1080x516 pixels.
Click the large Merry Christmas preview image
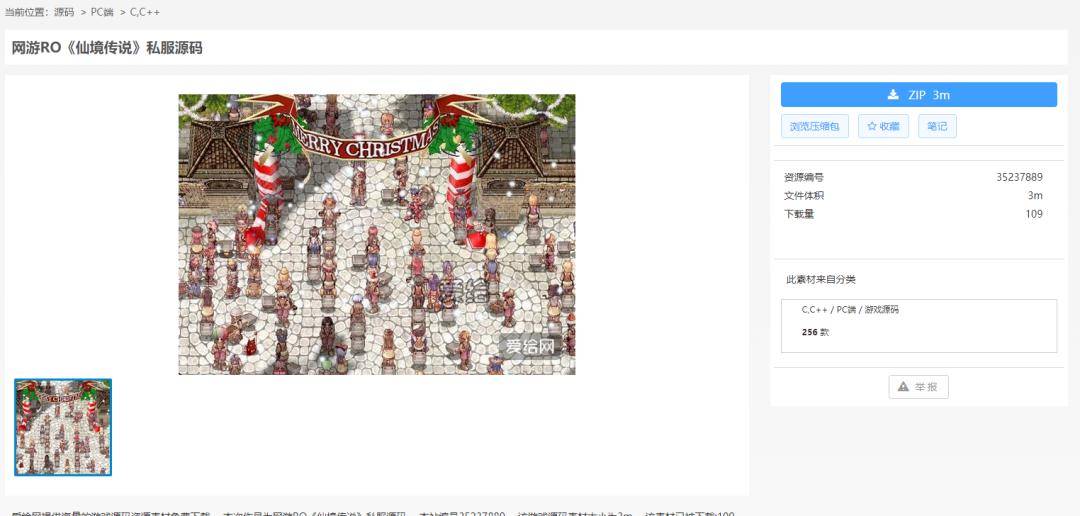376,234
